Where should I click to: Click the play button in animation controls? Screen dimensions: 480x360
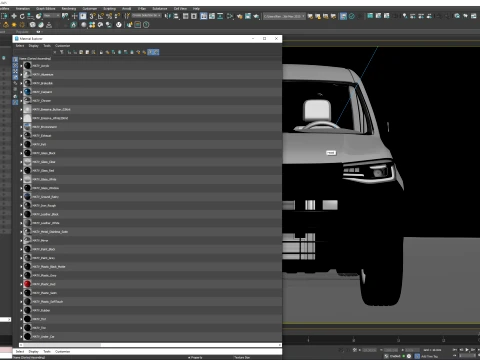click(x=467, y=350)
